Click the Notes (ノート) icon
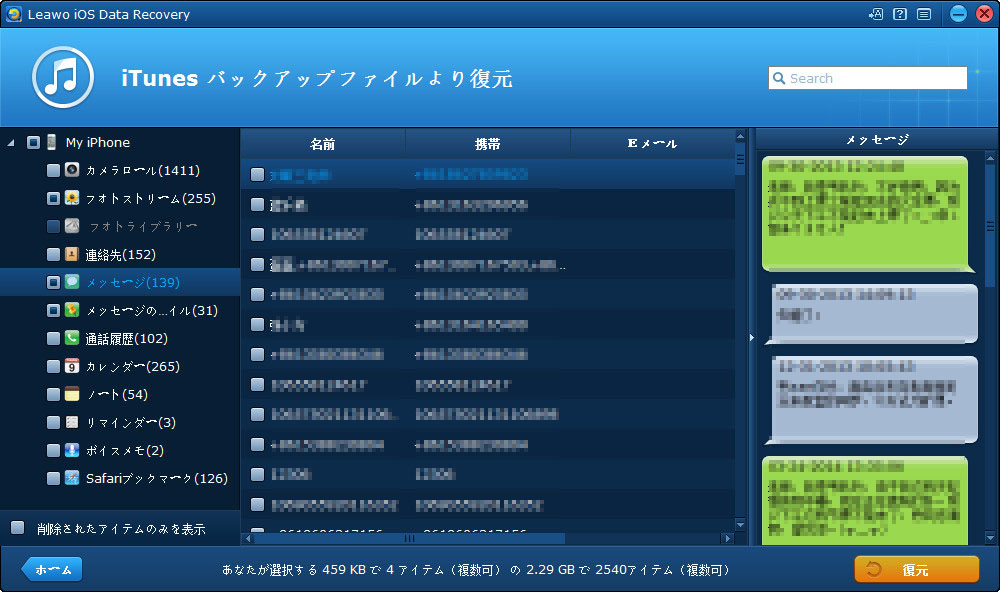 (72, 394)
